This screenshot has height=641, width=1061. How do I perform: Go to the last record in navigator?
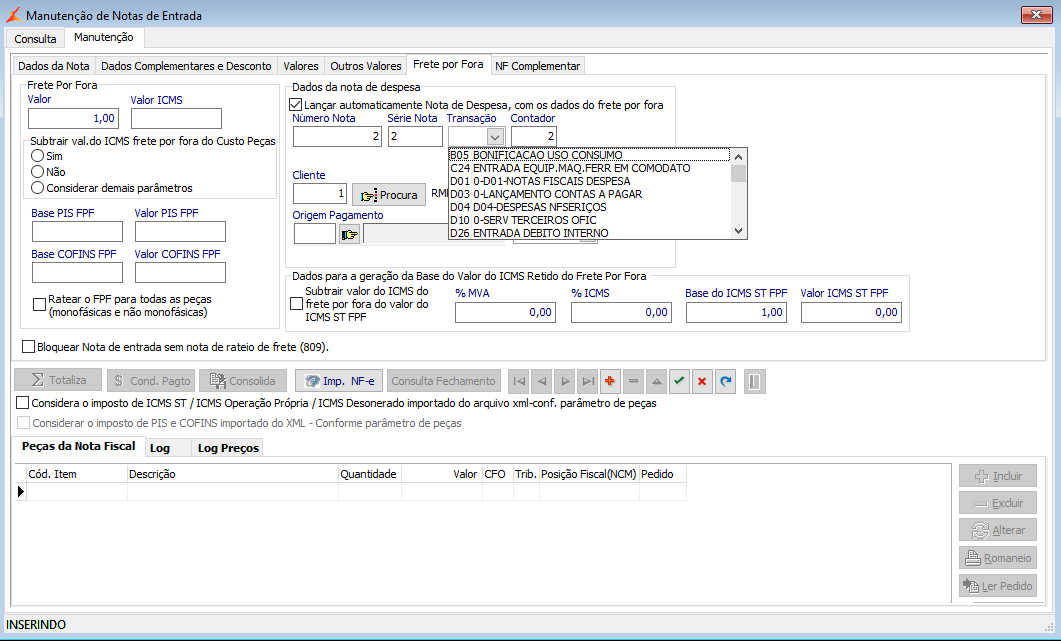587,381
